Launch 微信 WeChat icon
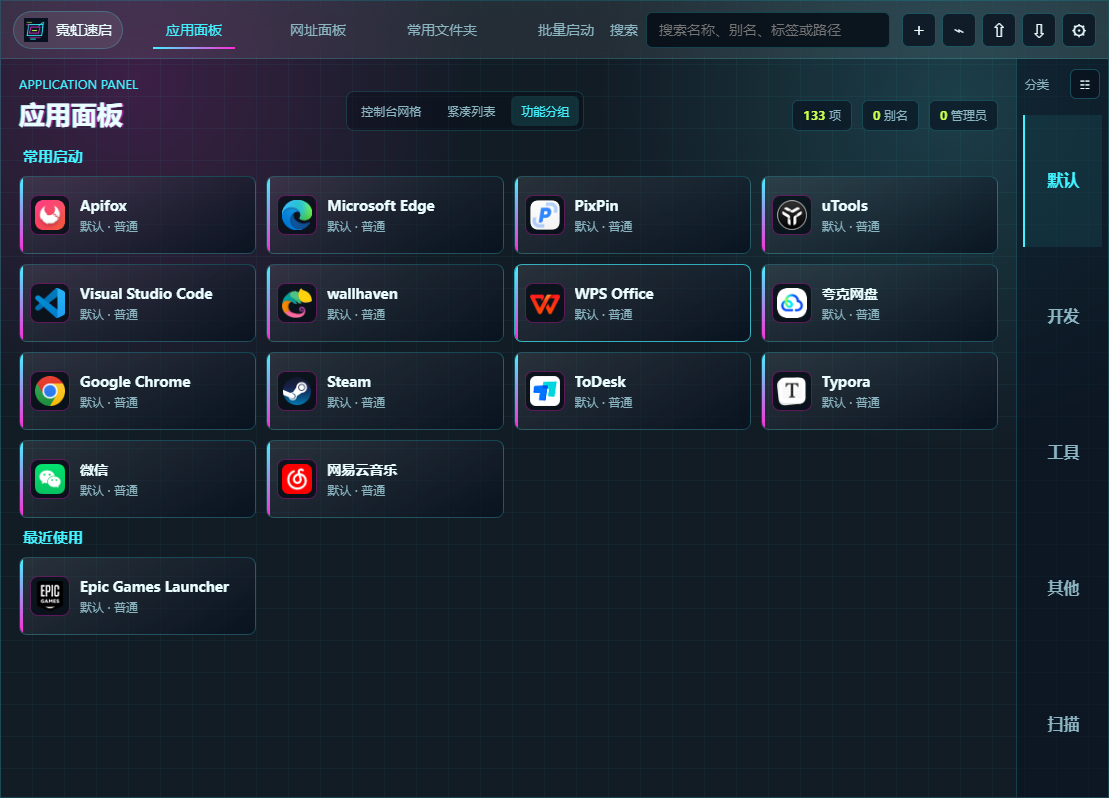This screenshot has height=798, width=1109. click(x=50, y=479)
